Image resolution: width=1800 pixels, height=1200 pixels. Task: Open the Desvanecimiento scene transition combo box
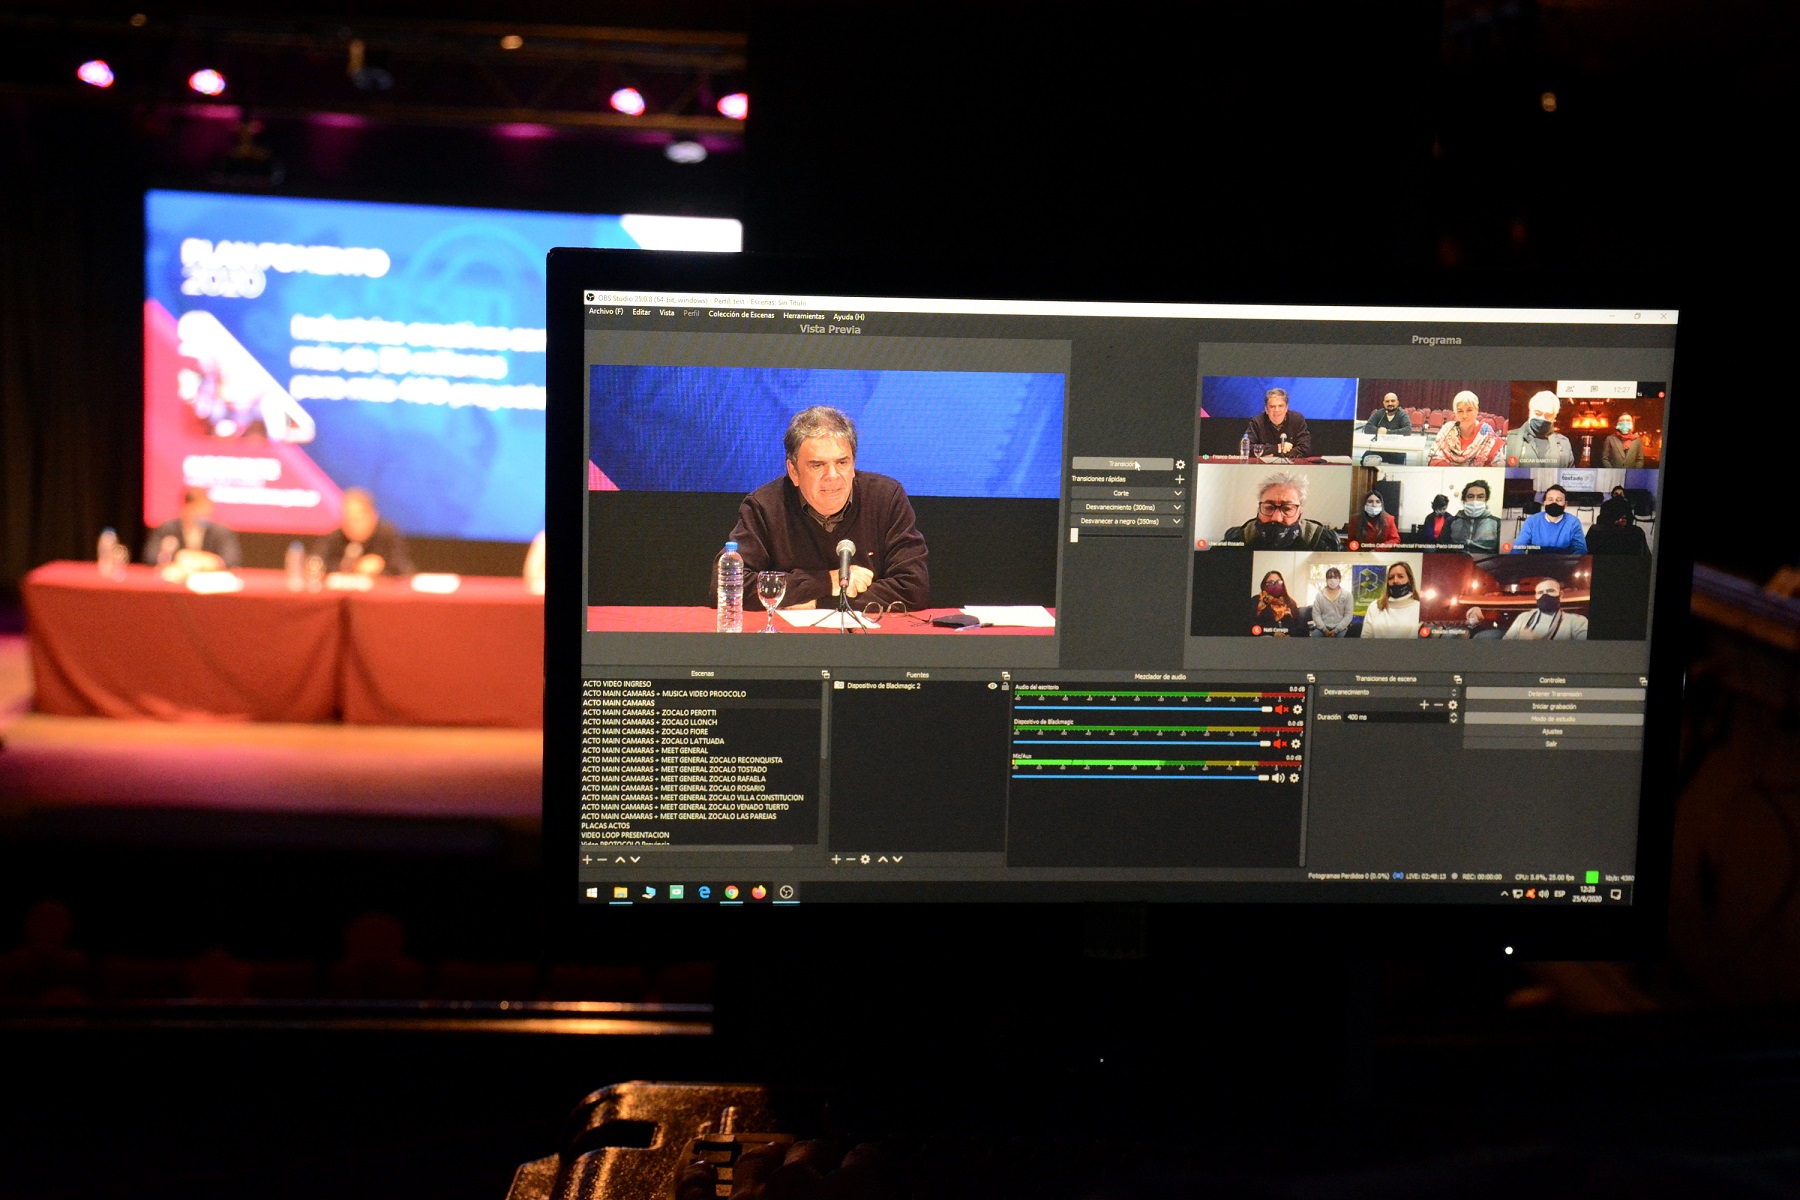pyautogui.click(x=1387, y=692)
